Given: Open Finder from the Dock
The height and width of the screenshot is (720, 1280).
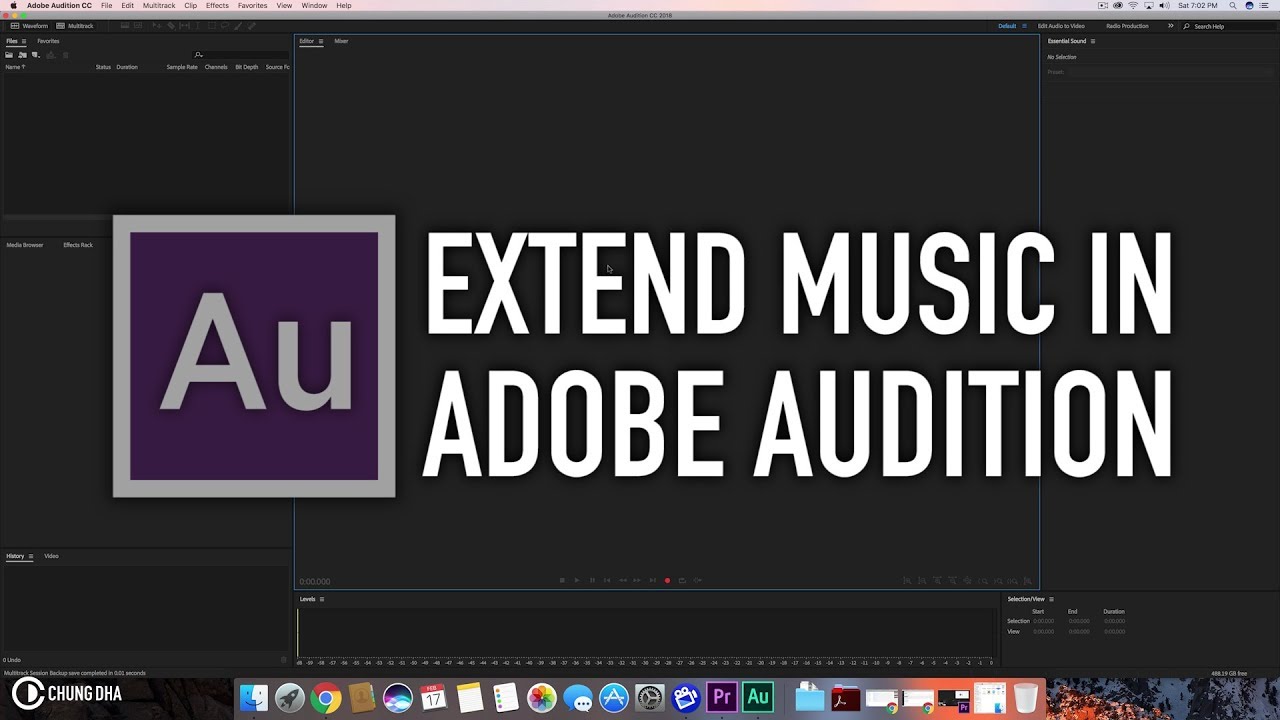Looking at the screenshot, I should (254, 697).
